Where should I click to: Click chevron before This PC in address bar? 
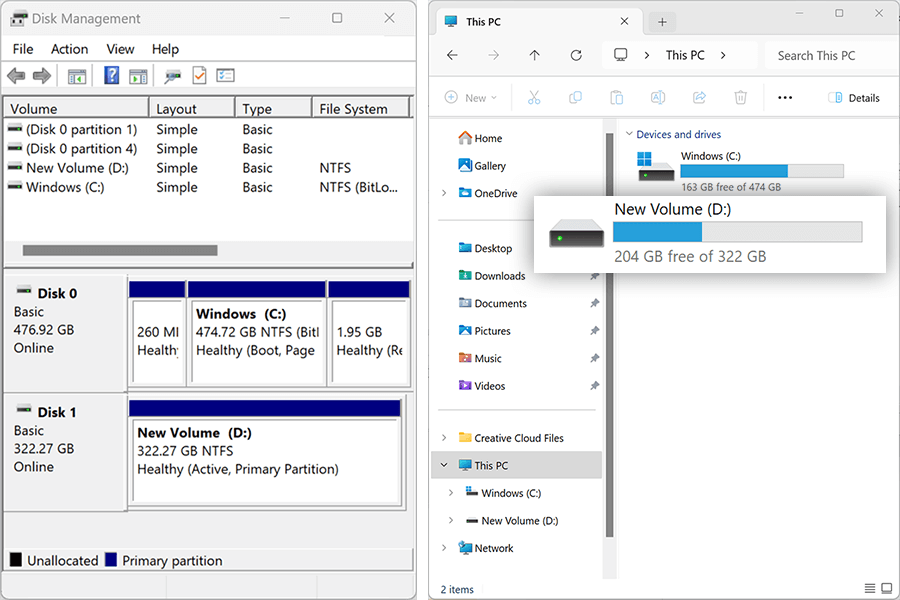[x=647, y=55]
